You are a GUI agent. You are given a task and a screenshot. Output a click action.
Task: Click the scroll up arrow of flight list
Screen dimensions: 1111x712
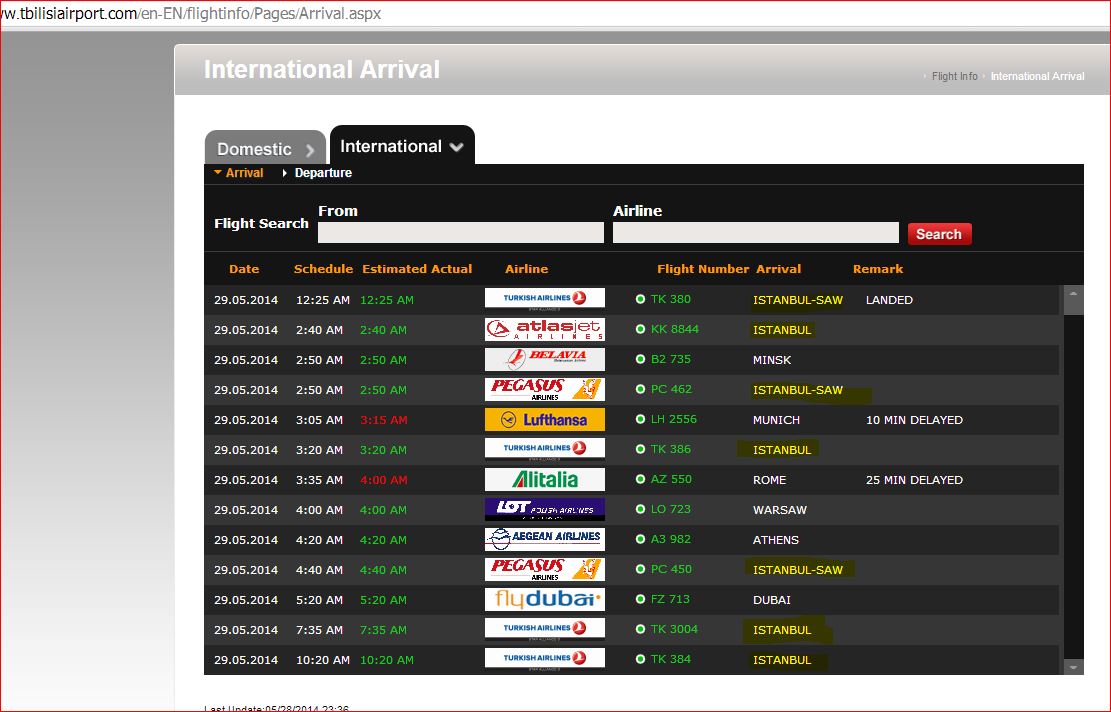click(x=1073, y=295)
